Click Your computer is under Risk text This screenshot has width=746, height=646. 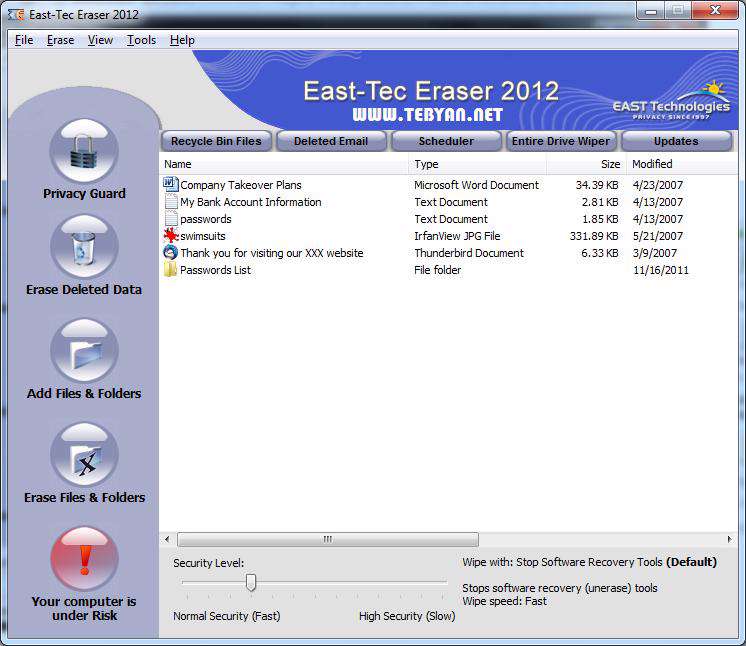(x=84, y=608)
